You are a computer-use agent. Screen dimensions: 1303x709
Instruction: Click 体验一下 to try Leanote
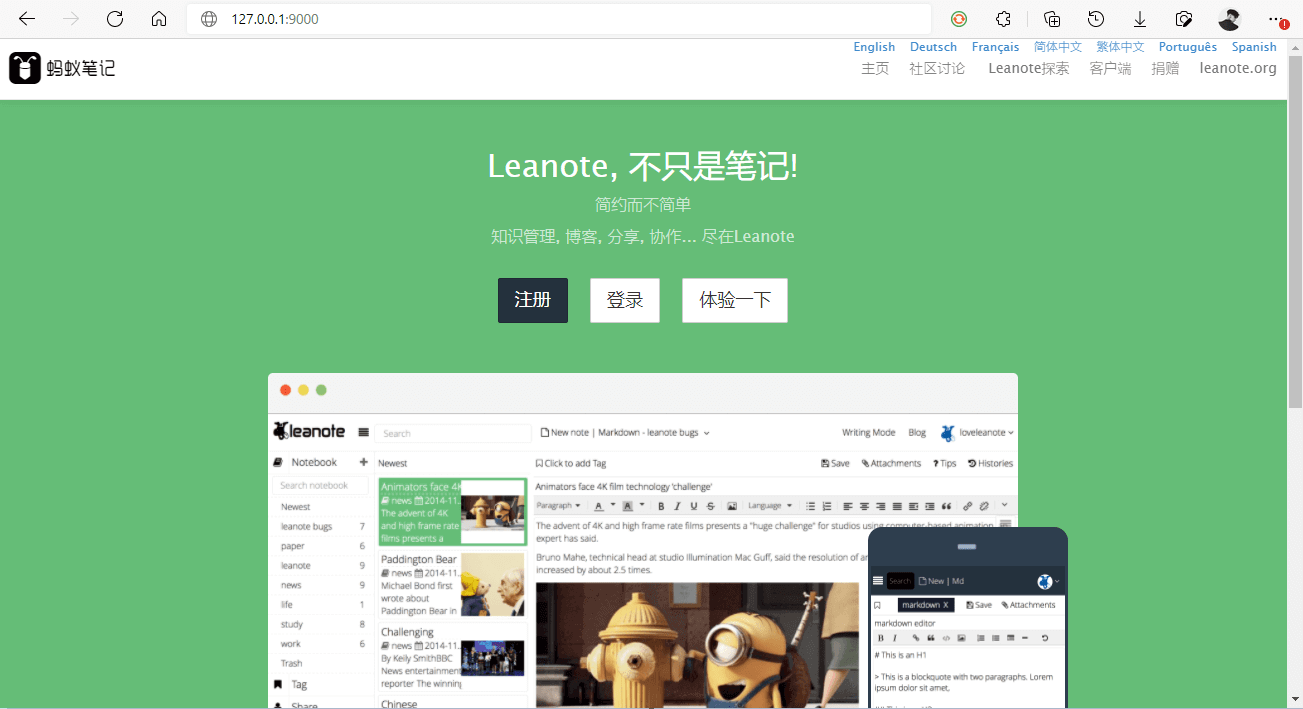click(x=734, y=300)
